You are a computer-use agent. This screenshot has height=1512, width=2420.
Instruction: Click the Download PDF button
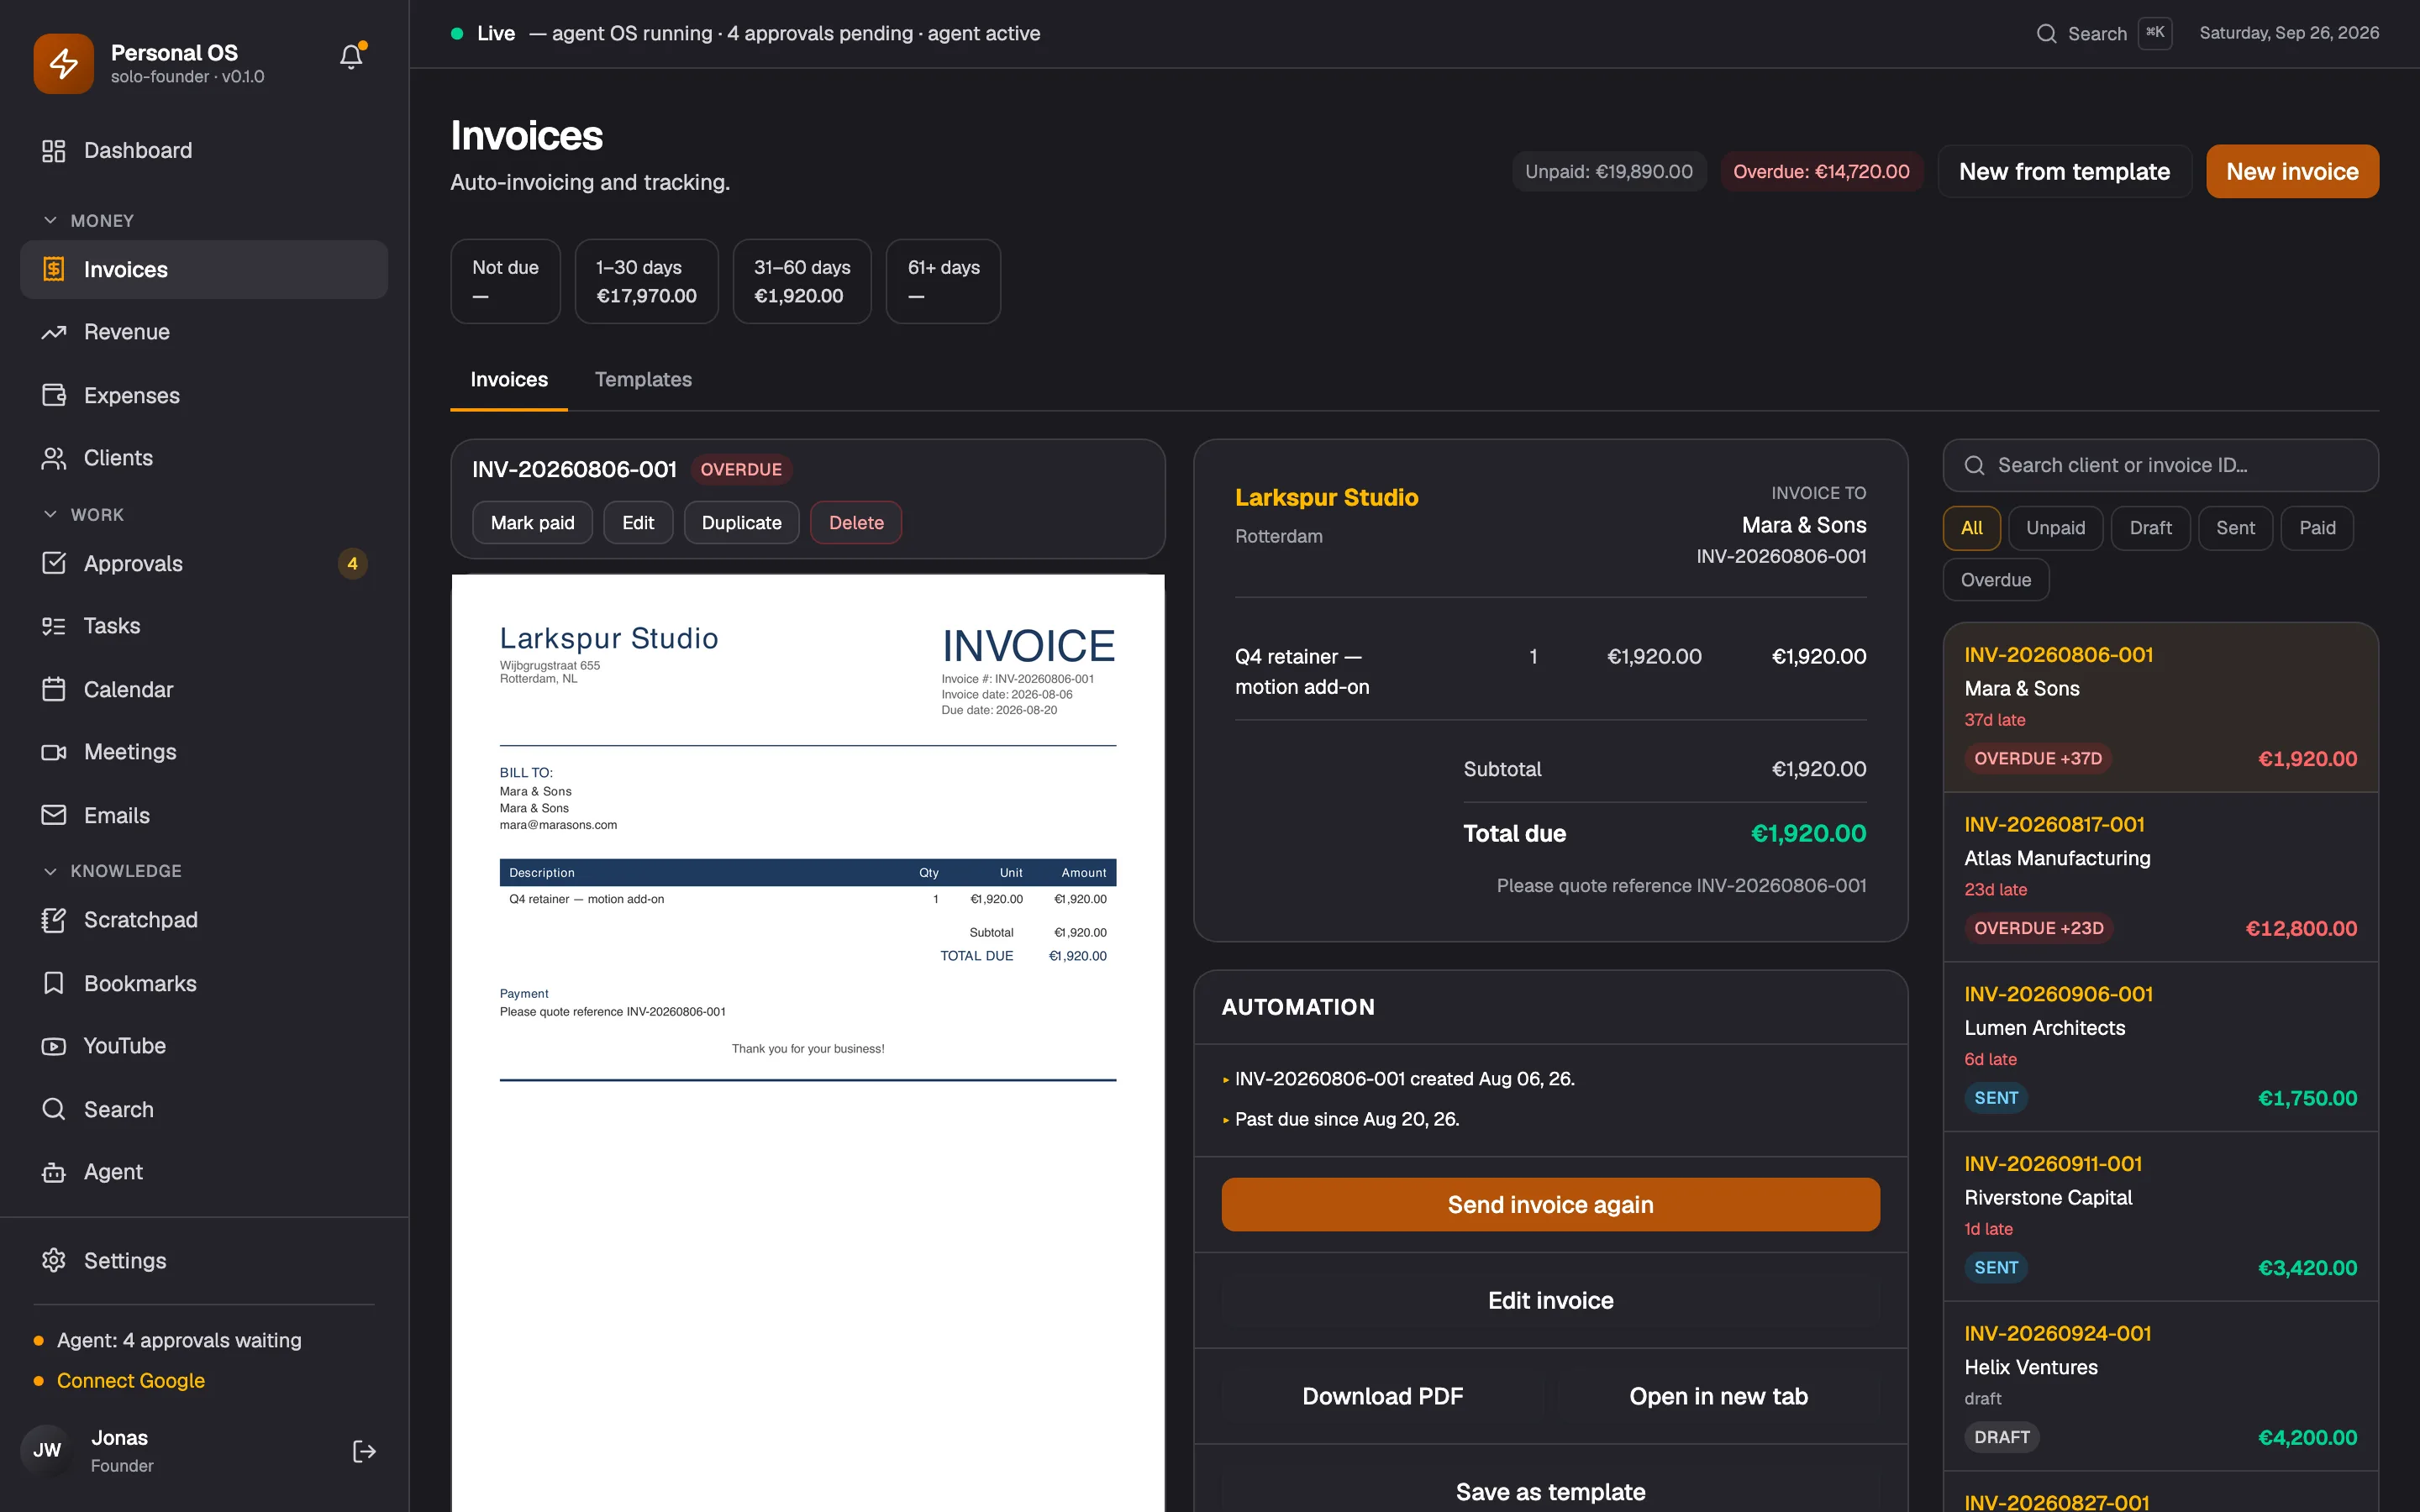tap(1382, 1396)
